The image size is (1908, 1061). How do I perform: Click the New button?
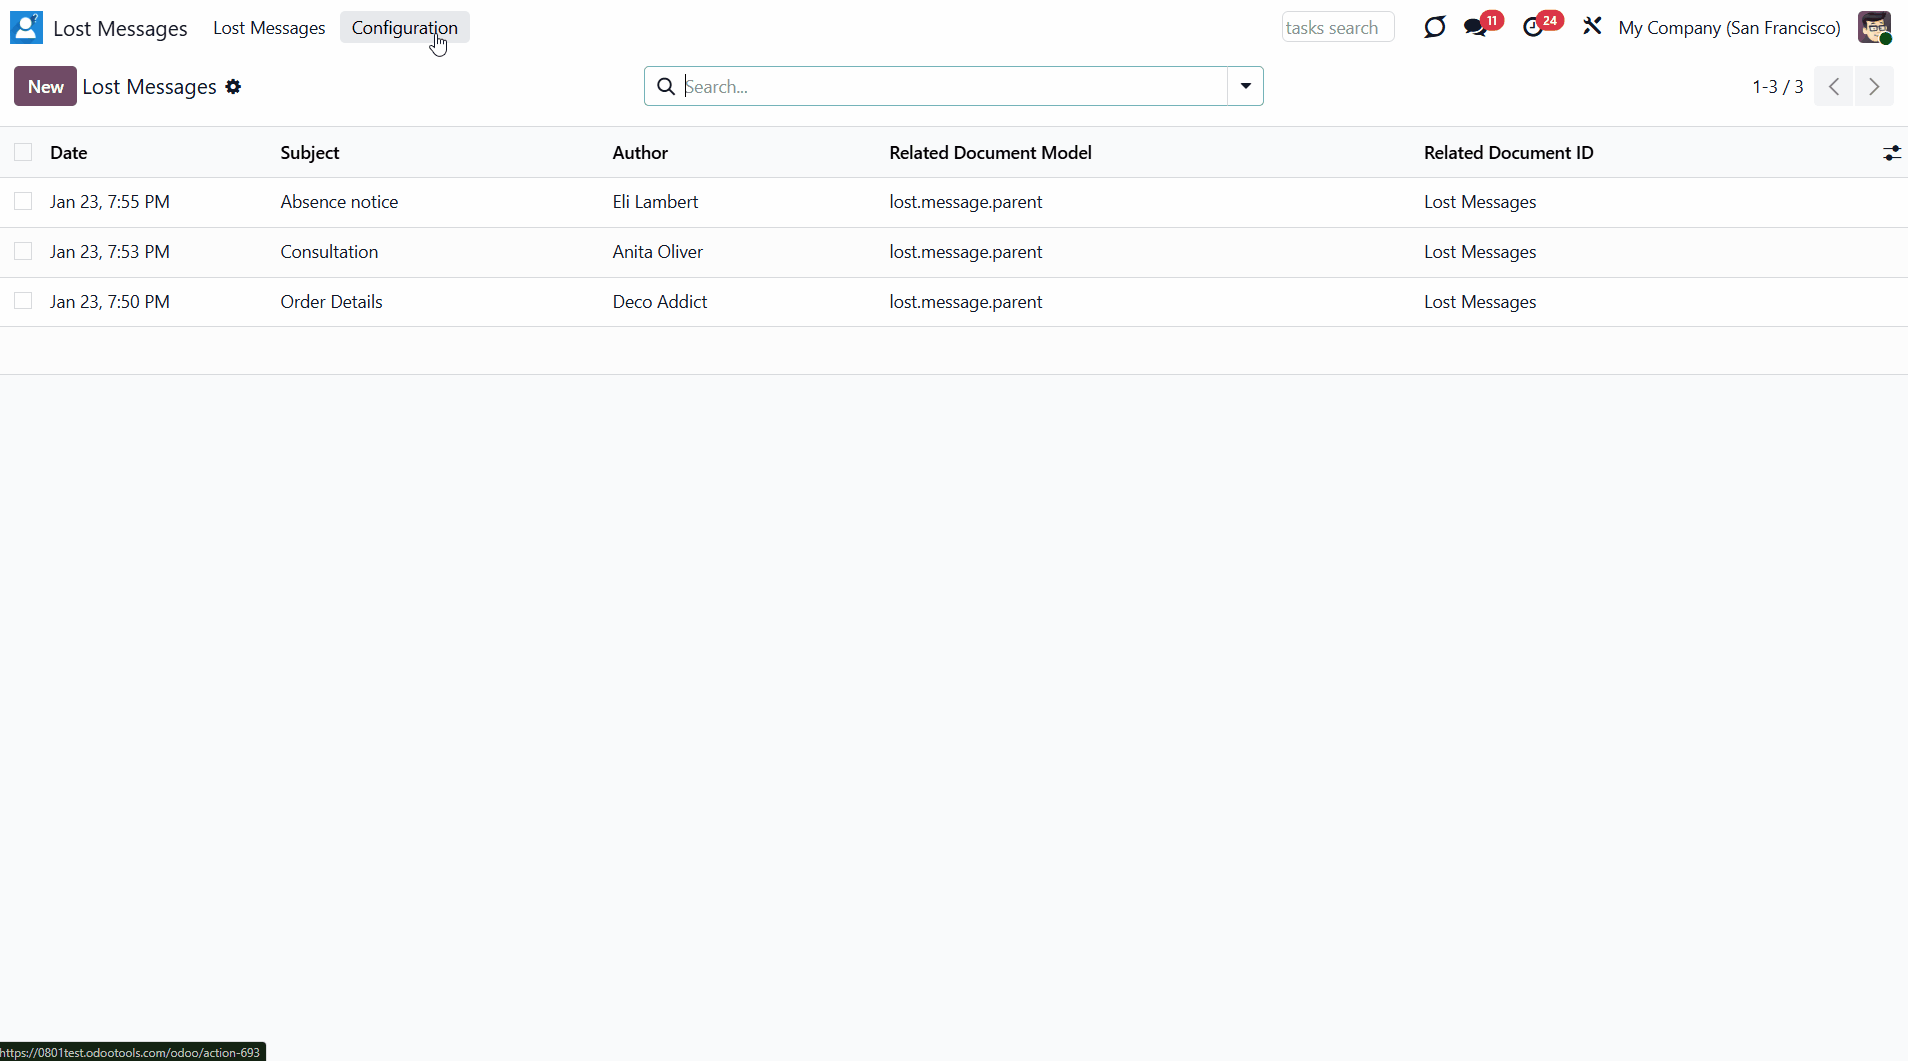coord(45,87)
